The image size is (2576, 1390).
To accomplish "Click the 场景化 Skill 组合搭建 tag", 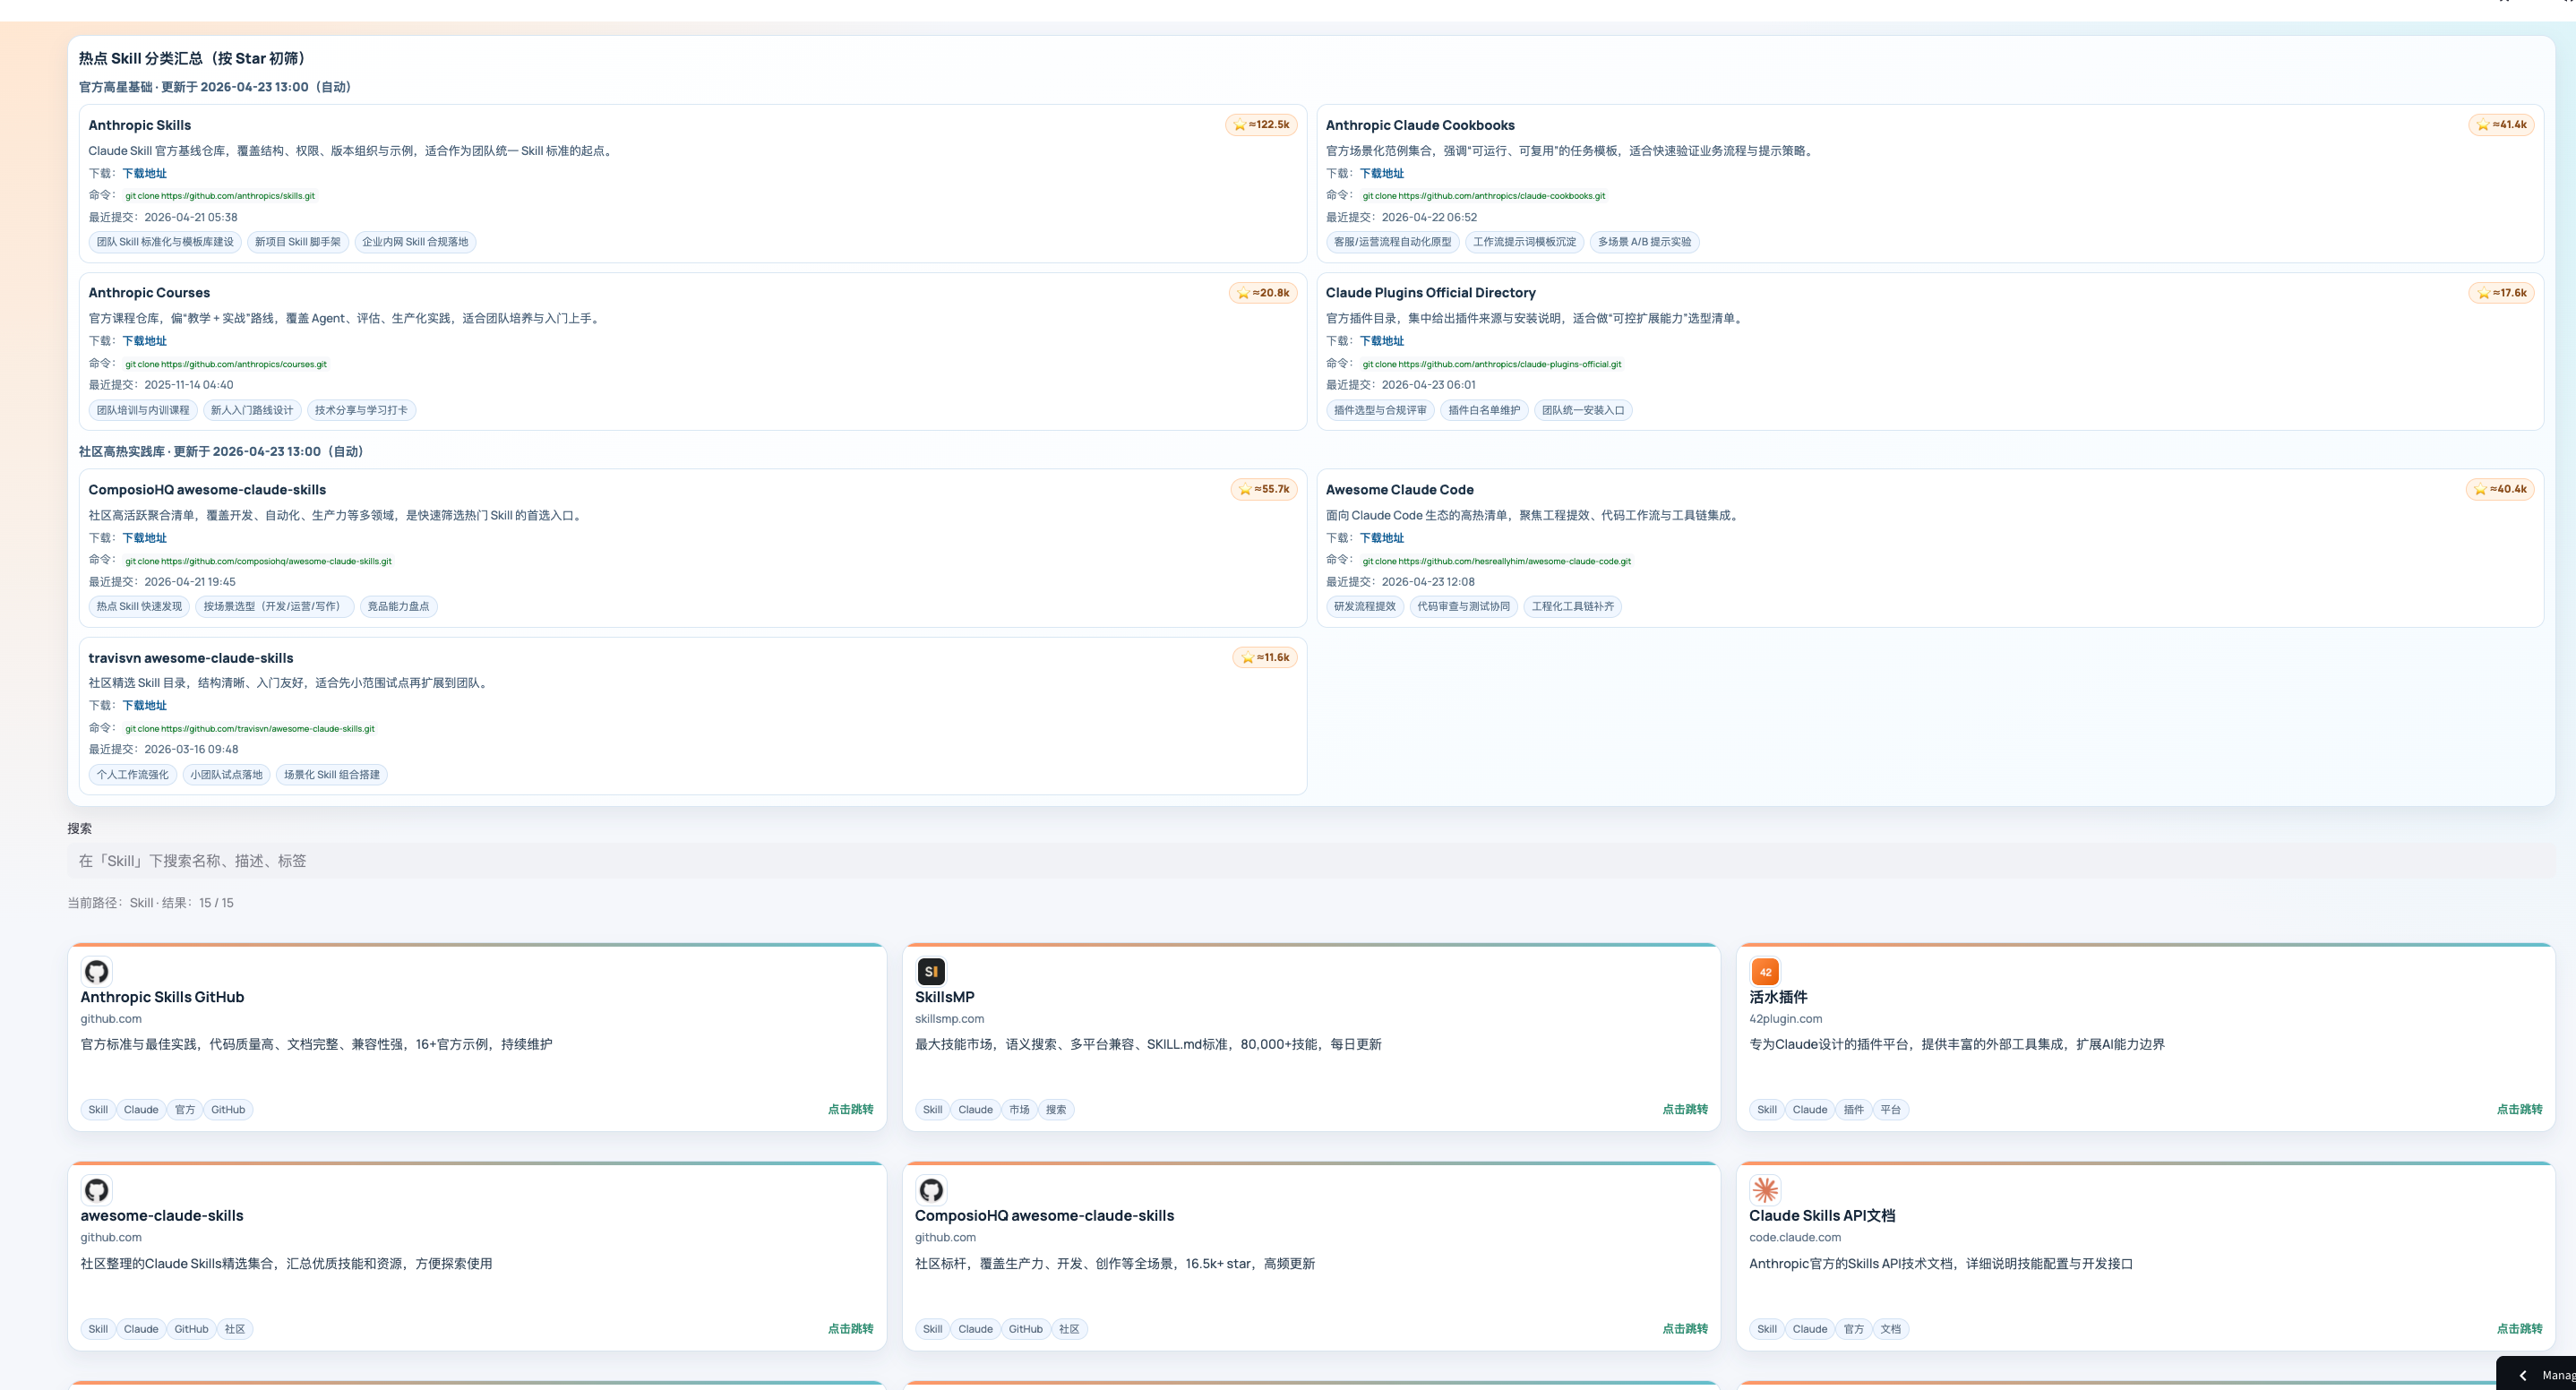I will click(332, 775).
